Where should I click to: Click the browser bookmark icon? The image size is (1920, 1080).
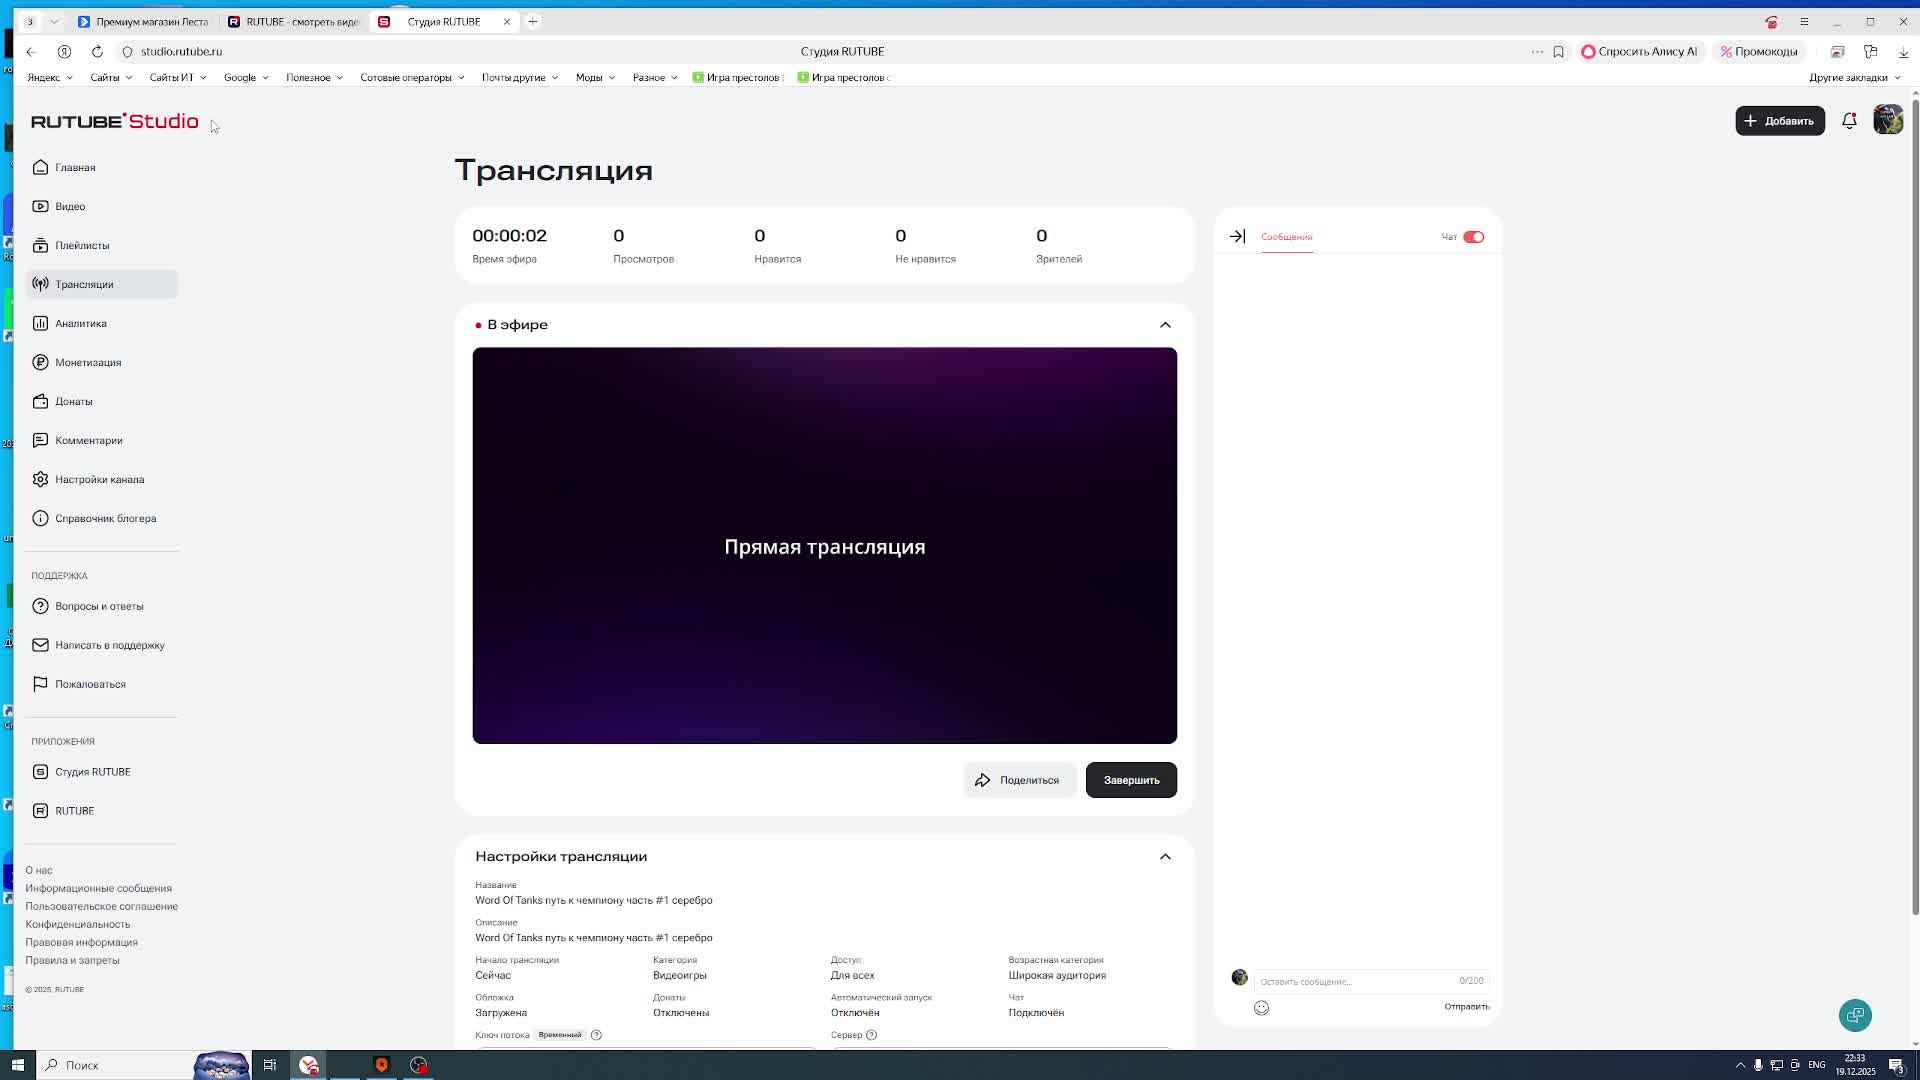(x=1558, y=52)
